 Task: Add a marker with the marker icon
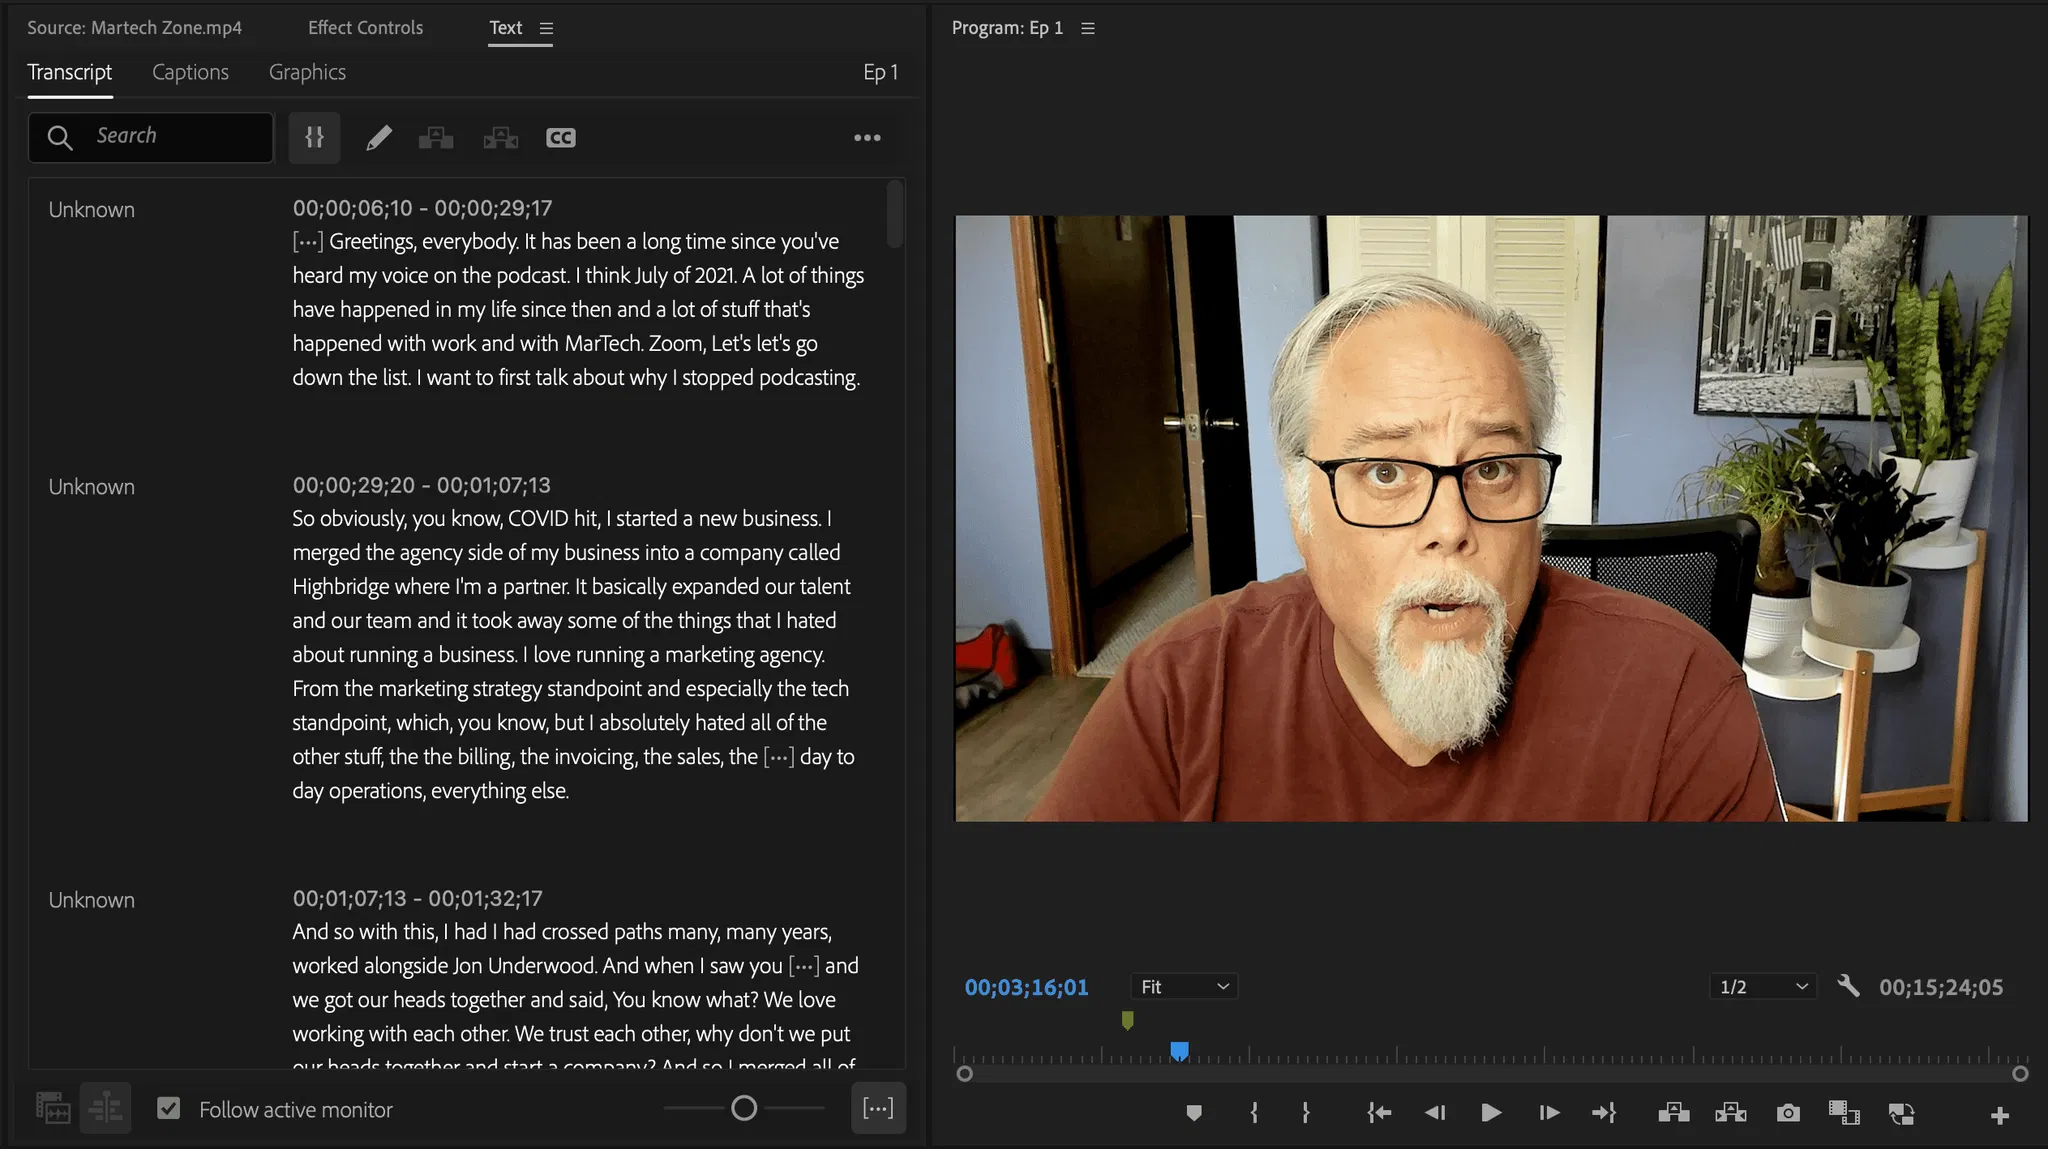(1193, 1113)
